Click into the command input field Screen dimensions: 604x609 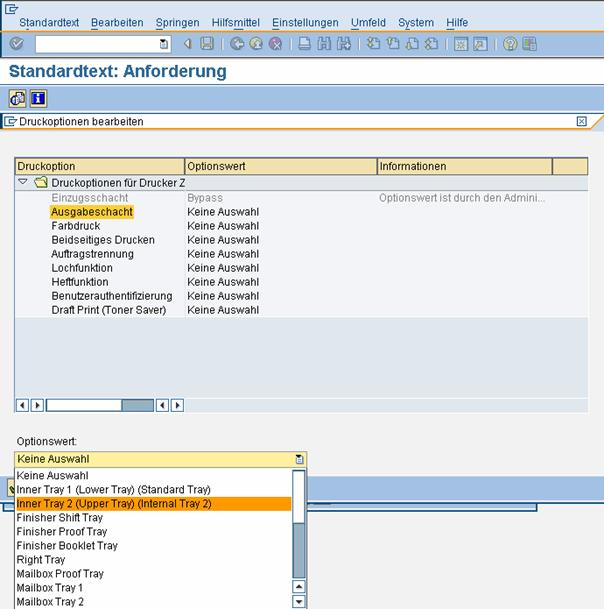point(96,44)
